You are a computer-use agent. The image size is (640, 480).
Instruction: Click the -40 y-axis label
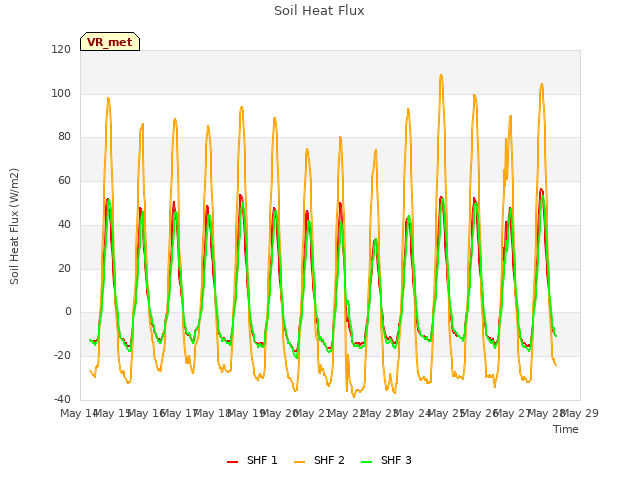coord(62,399)
